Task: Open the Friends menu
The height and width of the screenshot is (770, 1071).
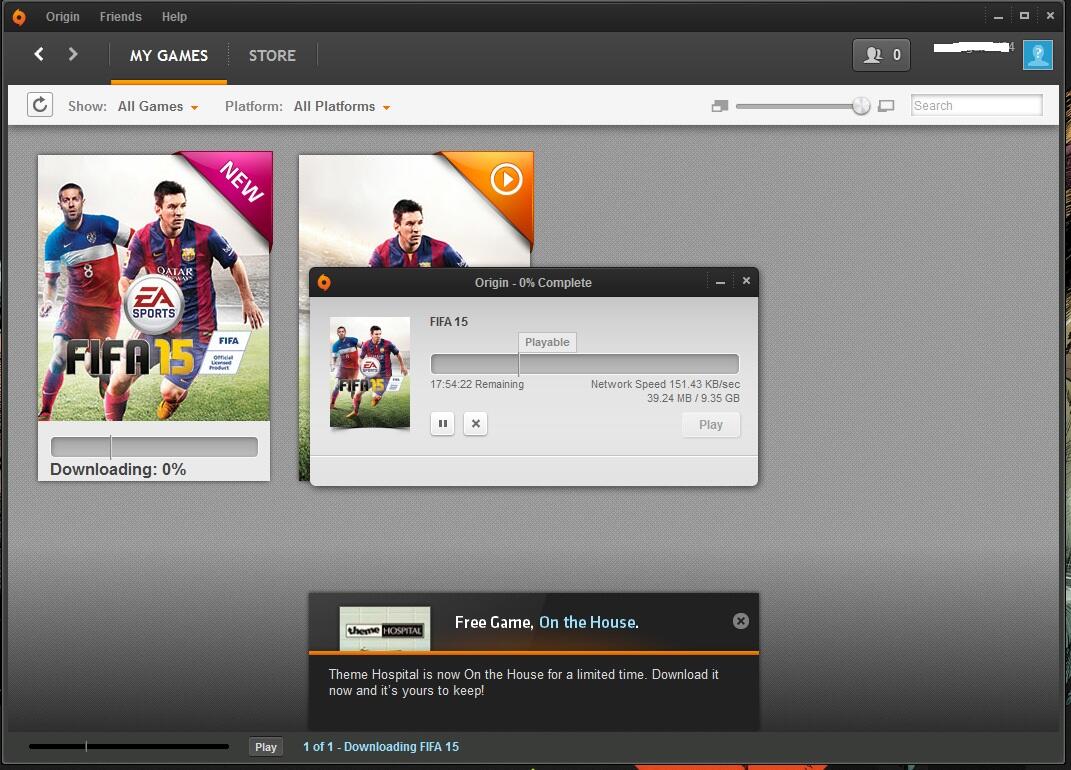Action: 121,16
